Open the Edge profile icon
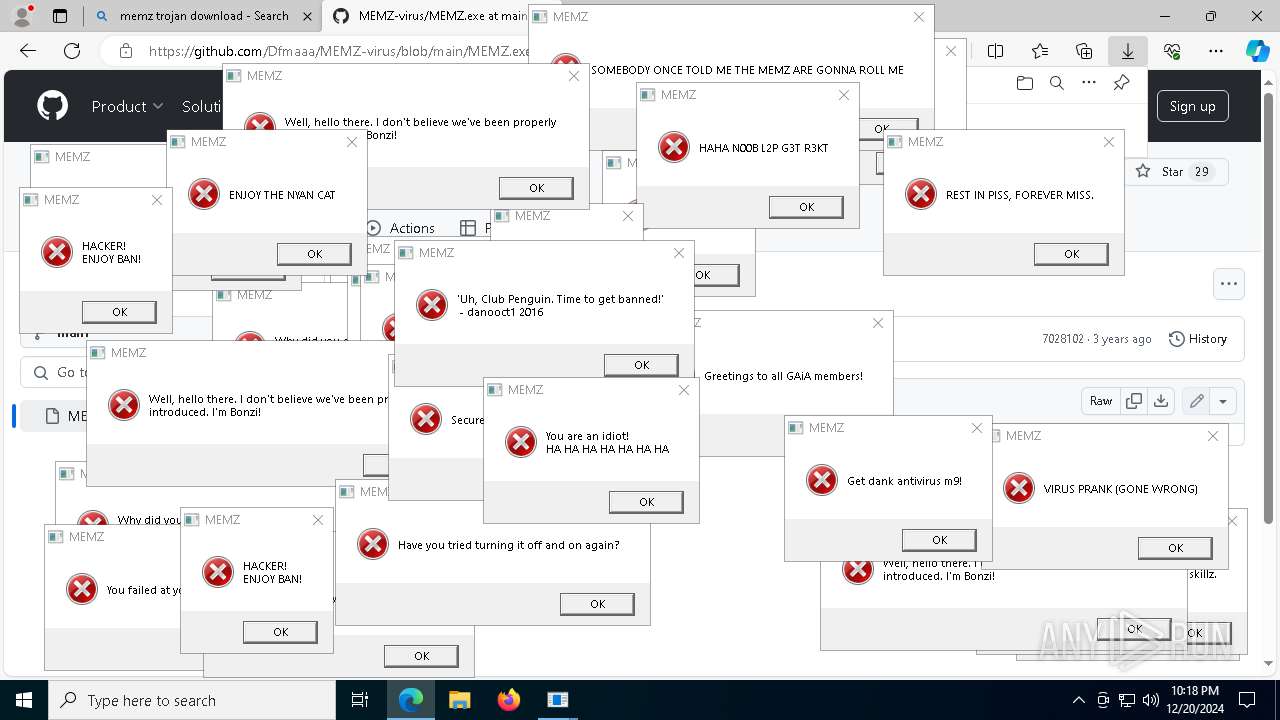 coord(23,15)
